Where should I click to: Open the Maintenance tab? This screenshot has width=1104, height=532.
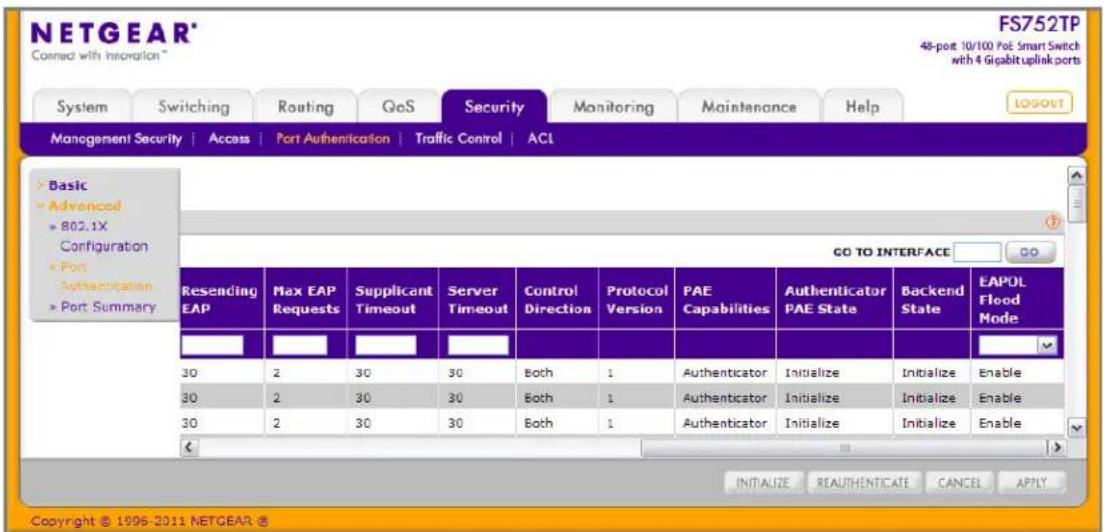tap(748, 107)
